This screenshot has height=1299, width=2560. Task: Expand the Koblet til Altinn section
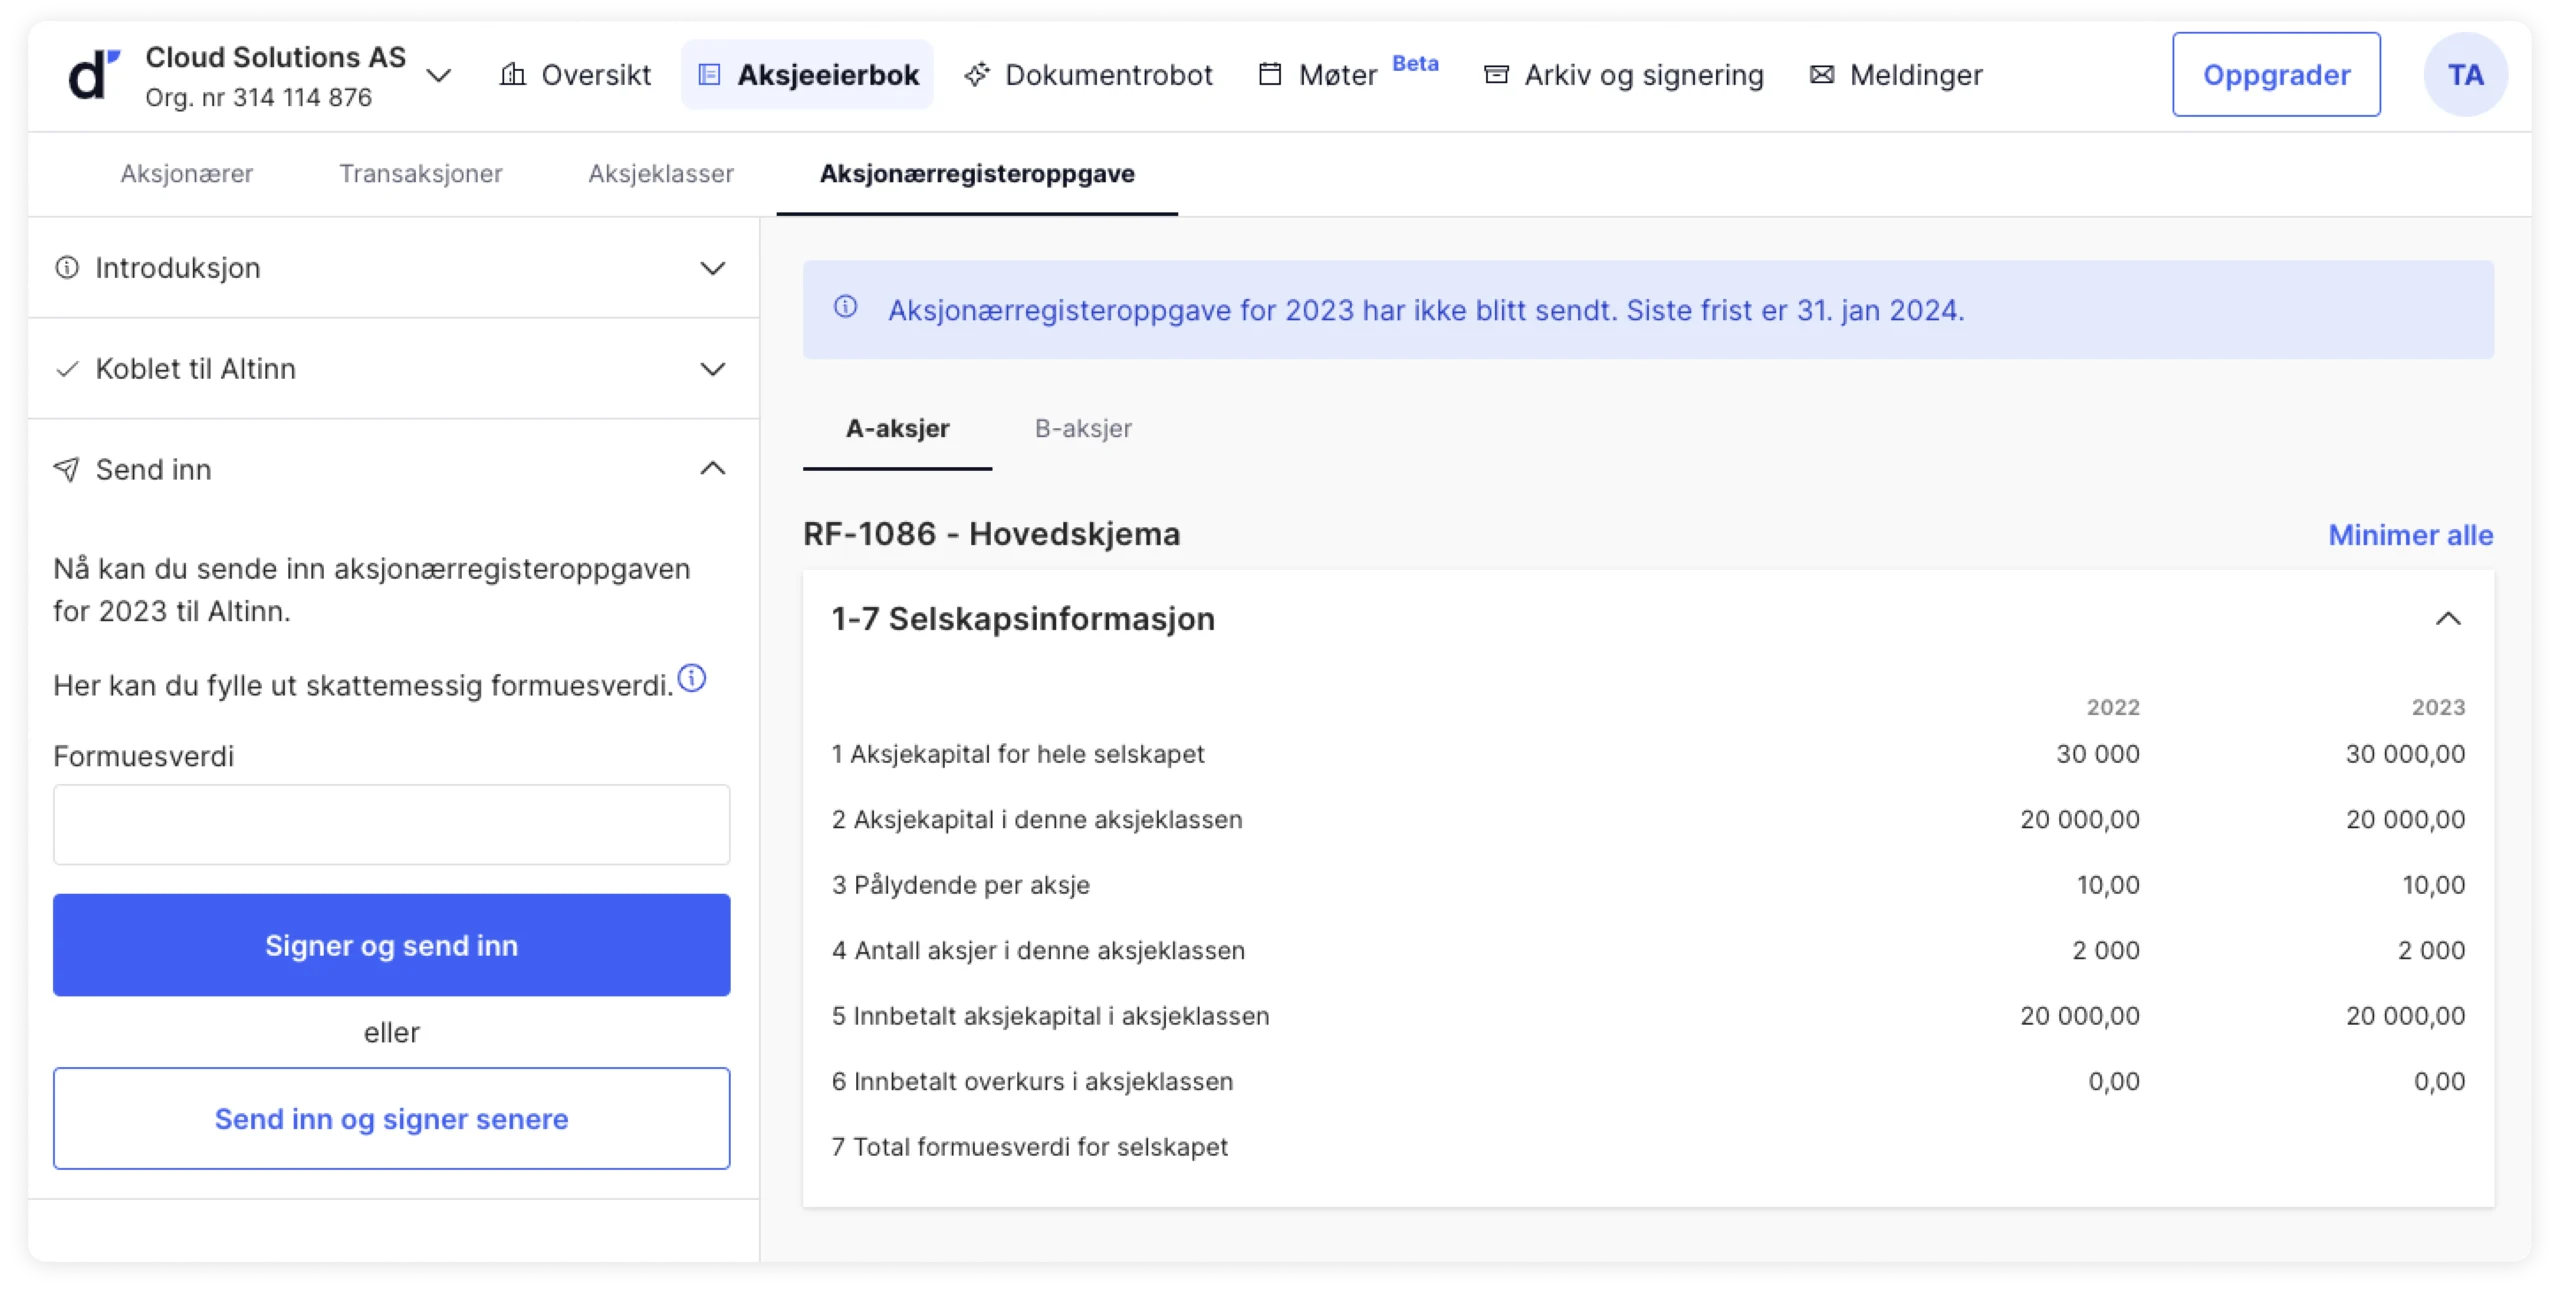712,369
